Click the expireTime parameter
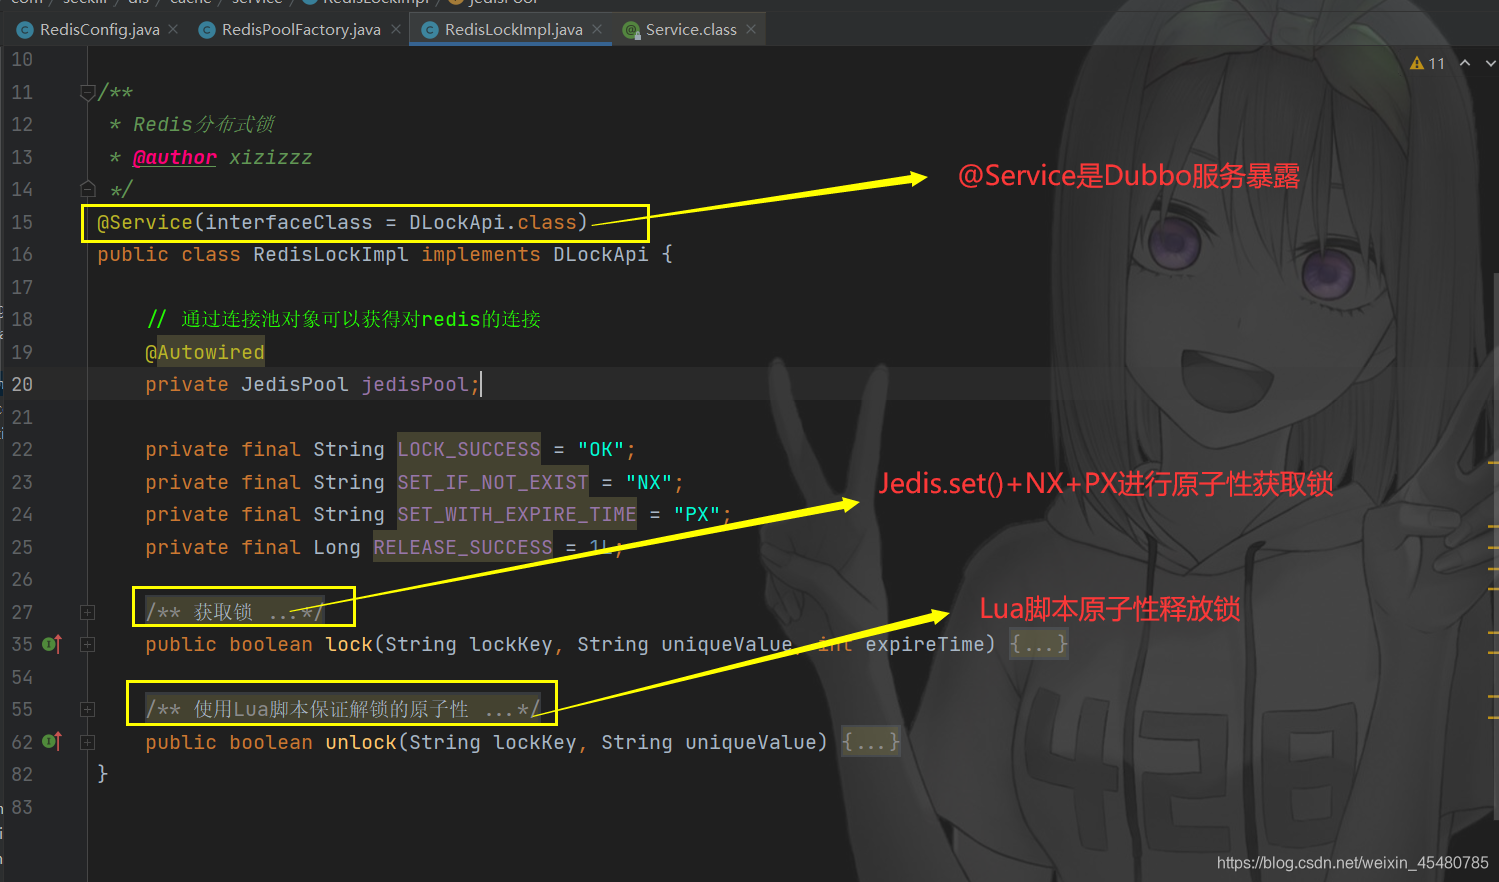The width and height of the screenshot is (1499, 882). coord(925,644)
